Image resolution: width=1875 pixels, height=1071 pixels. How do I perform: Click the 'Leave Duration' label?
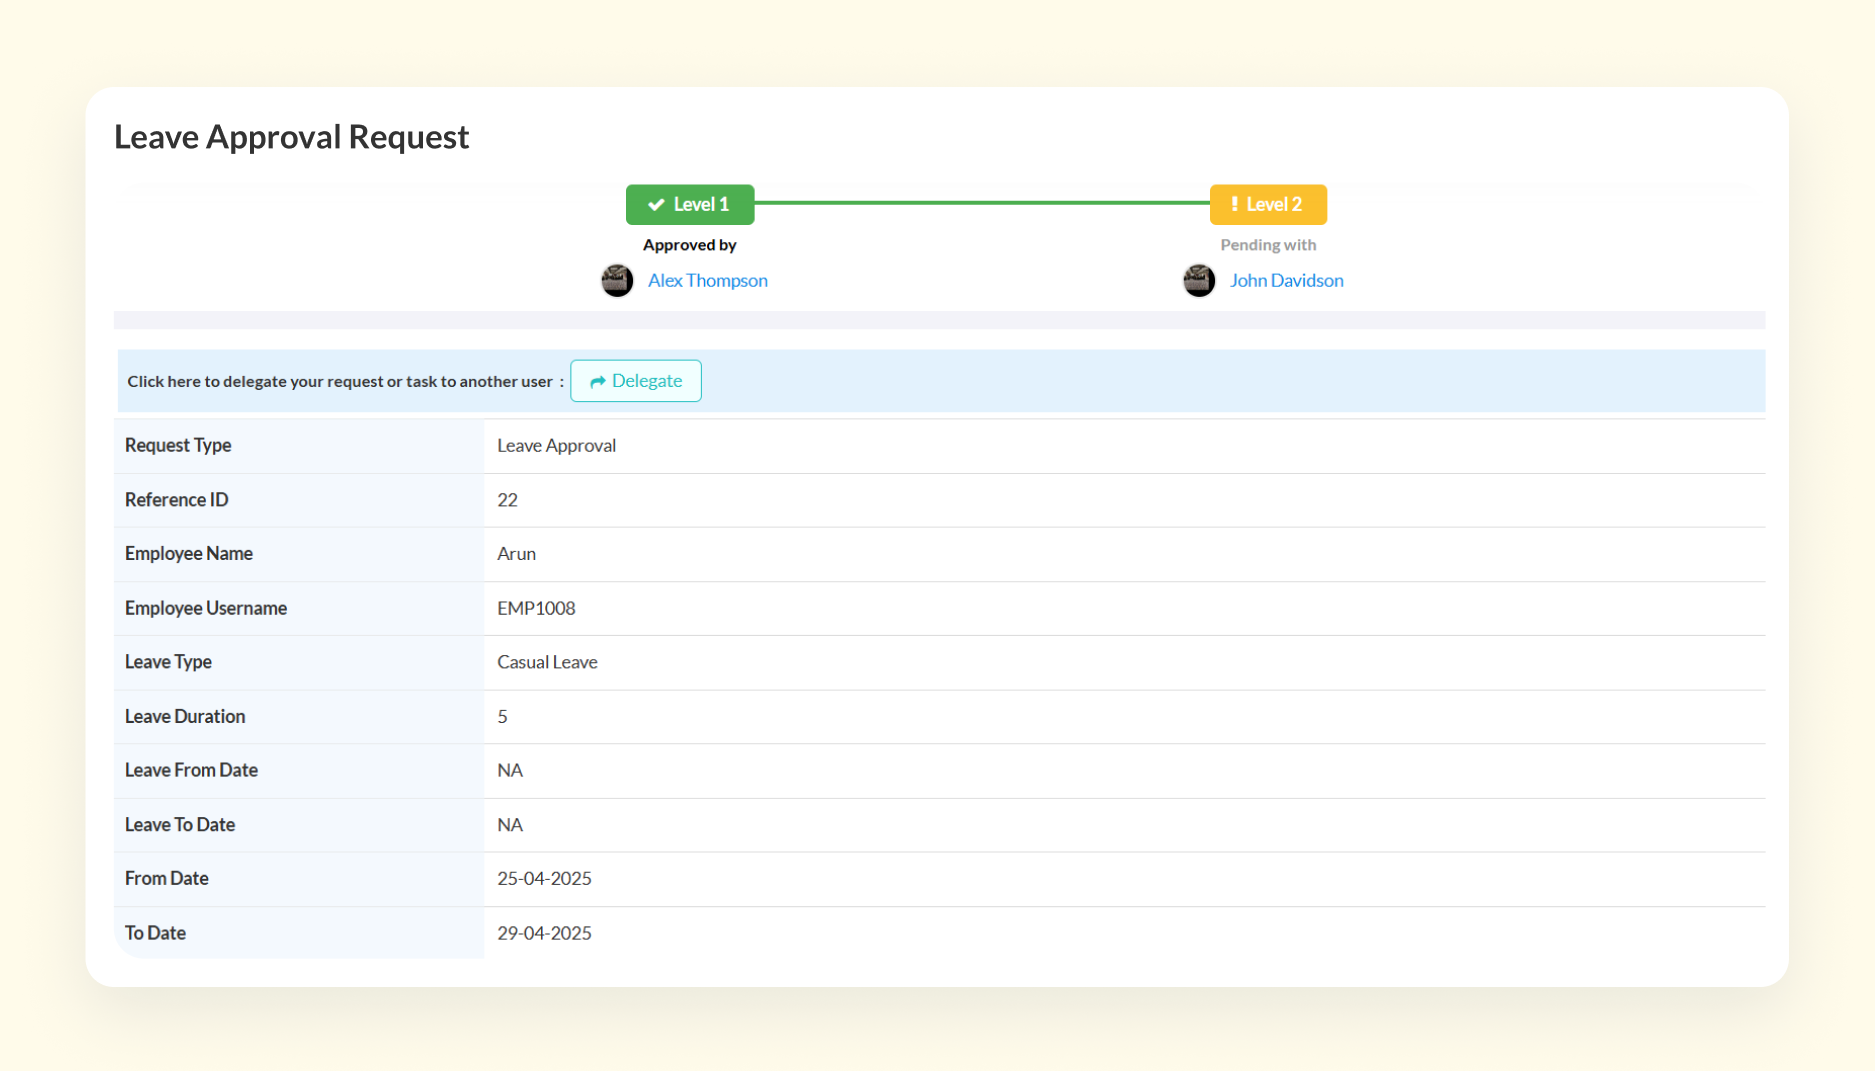184,717
